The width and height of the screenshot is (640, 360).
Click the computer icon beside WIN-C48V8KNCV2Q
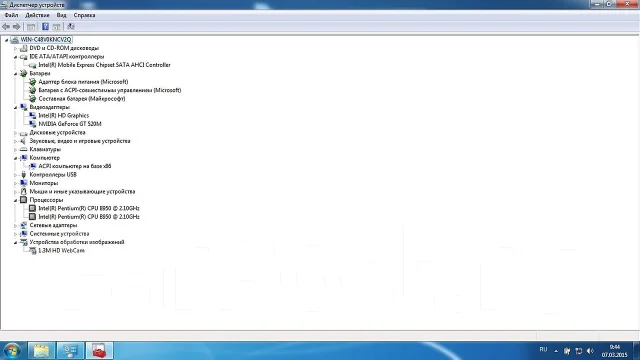coord(15,40)
